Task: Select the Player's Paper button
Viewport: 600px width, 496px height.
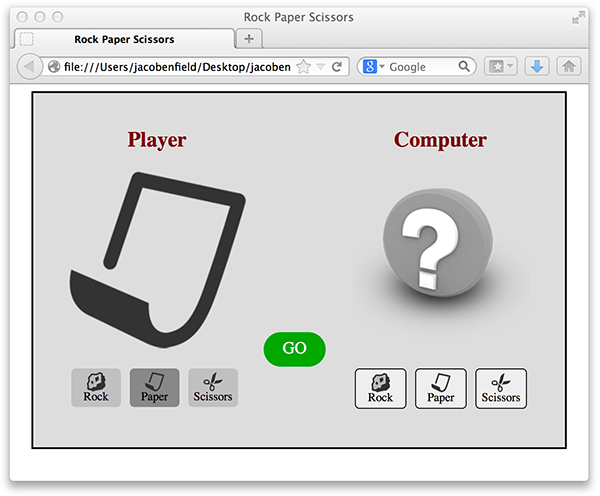Action: [155, 387]
